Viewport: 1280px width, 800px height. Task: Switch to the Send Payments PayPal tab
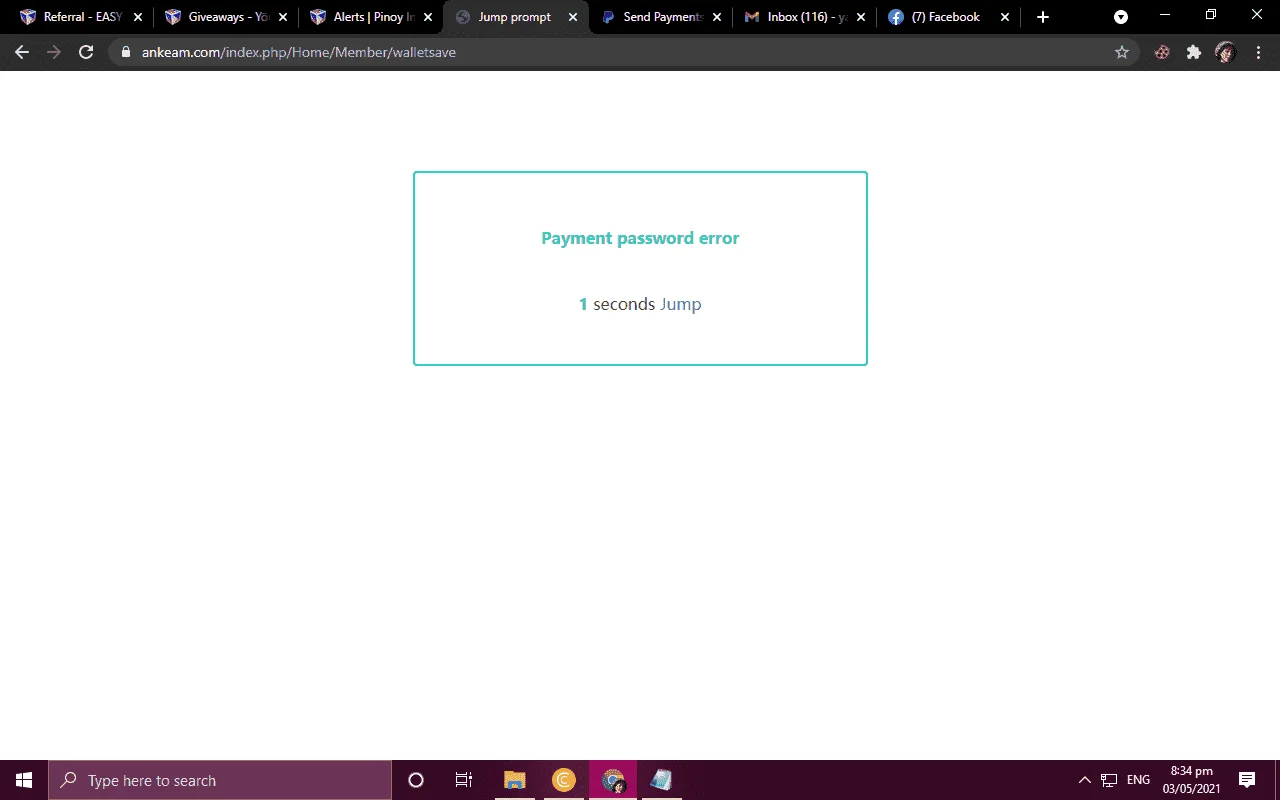[x=662, y=17]
